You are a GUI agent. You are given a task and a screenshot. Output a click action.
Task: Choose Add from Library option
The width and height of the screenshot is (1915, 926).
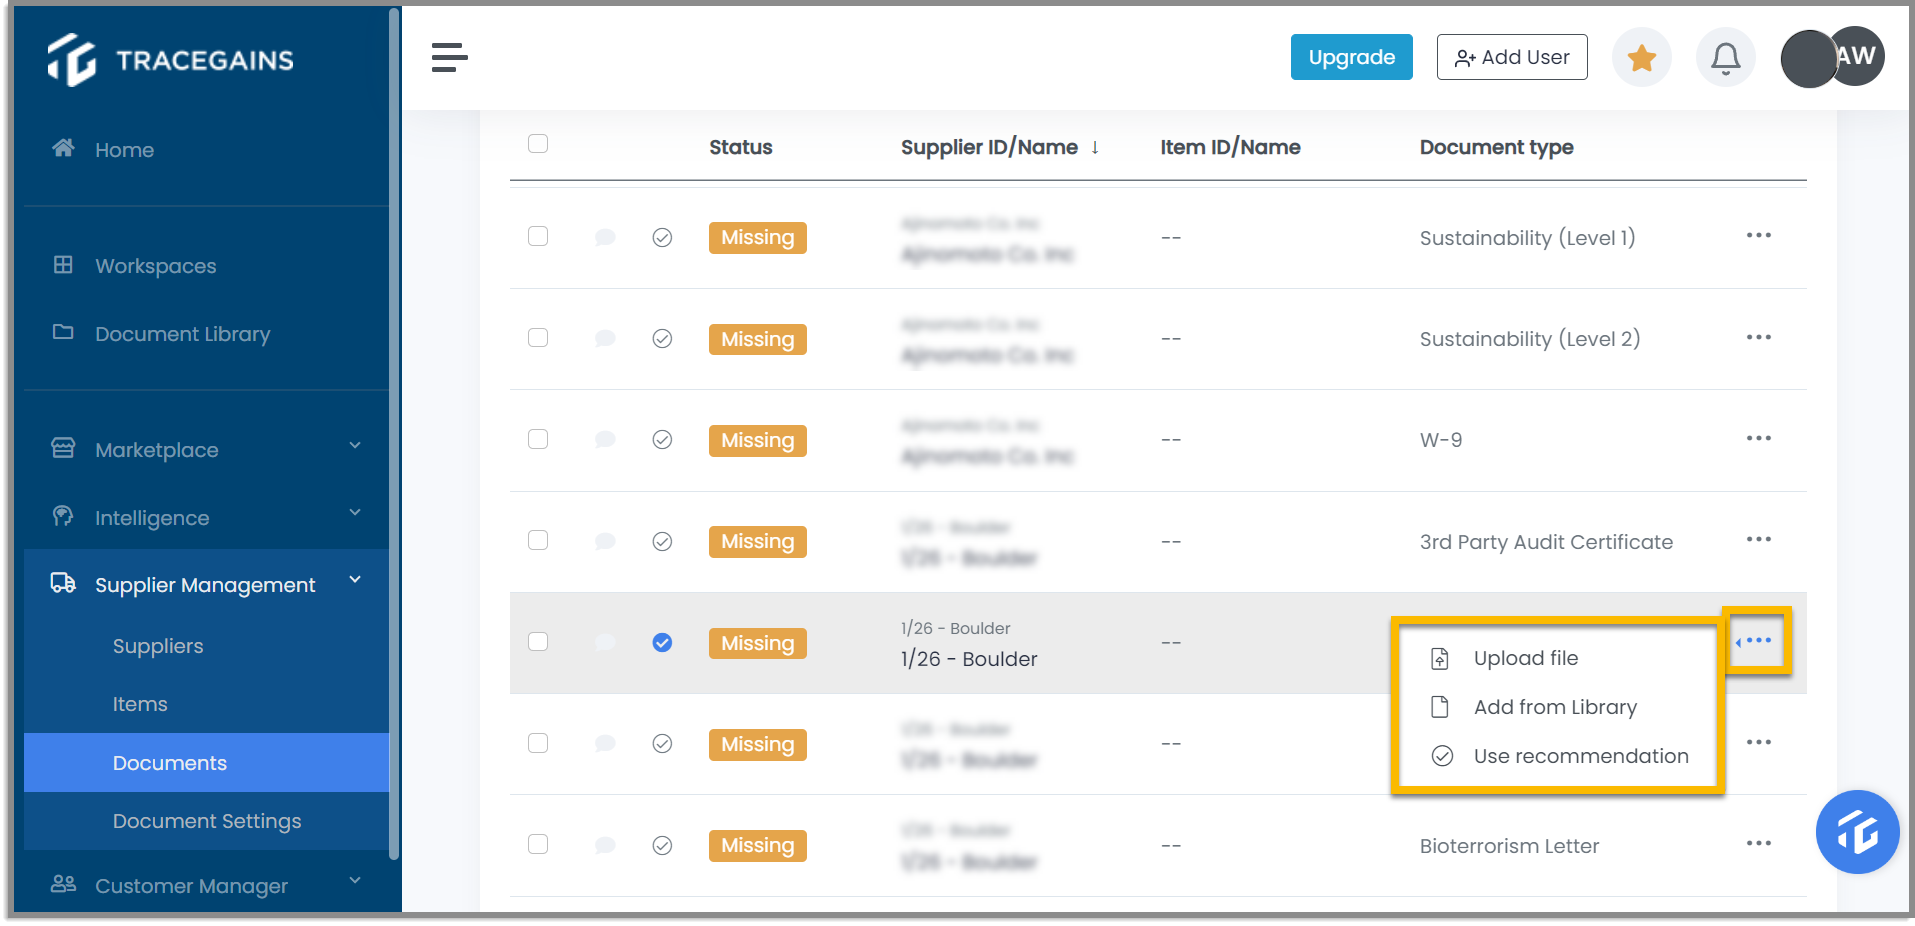point(1555,706)
